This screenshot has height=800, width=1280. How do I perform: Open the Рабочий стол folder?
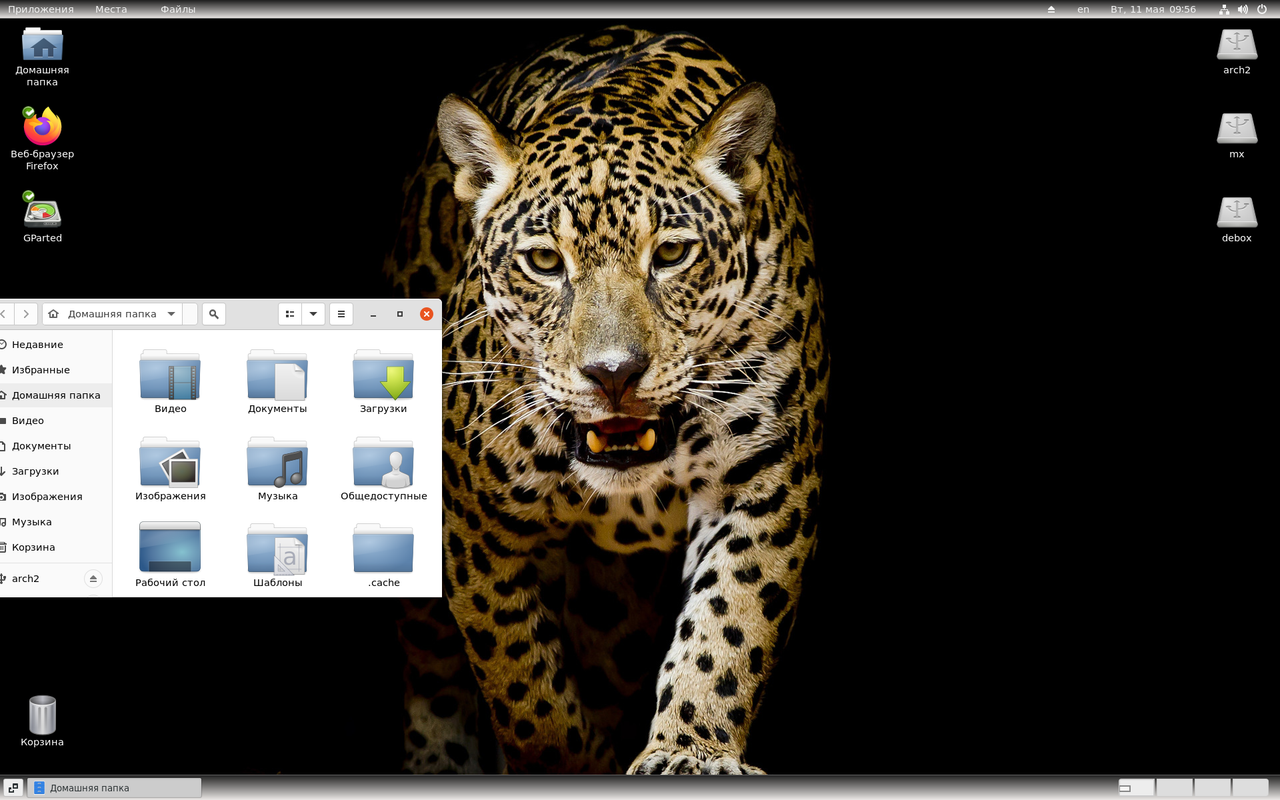coord(170,554)
